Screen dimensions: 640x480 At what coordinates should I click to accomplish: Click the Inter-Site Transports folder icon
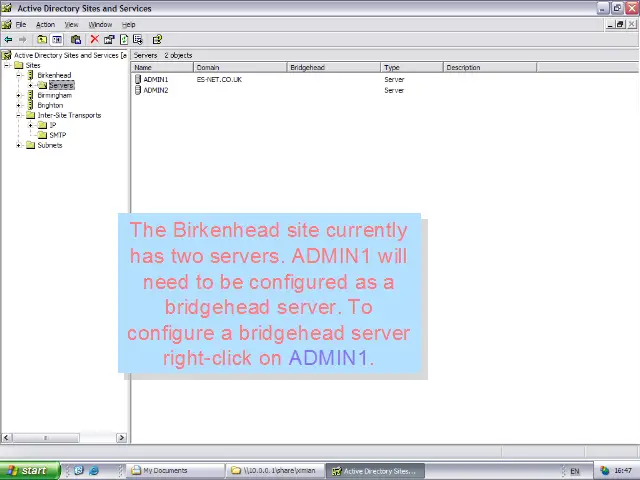pyautogui.click(x=31, y=115)
